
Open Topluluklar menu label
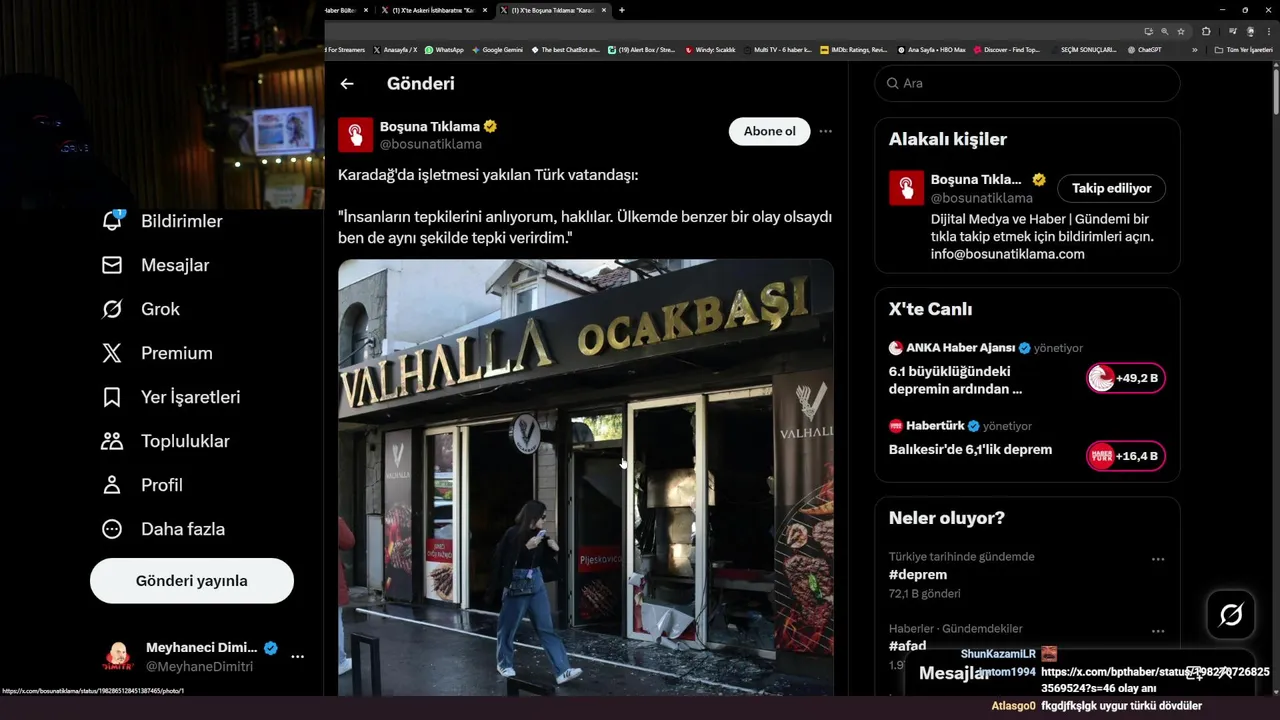(x=185, y=441)
